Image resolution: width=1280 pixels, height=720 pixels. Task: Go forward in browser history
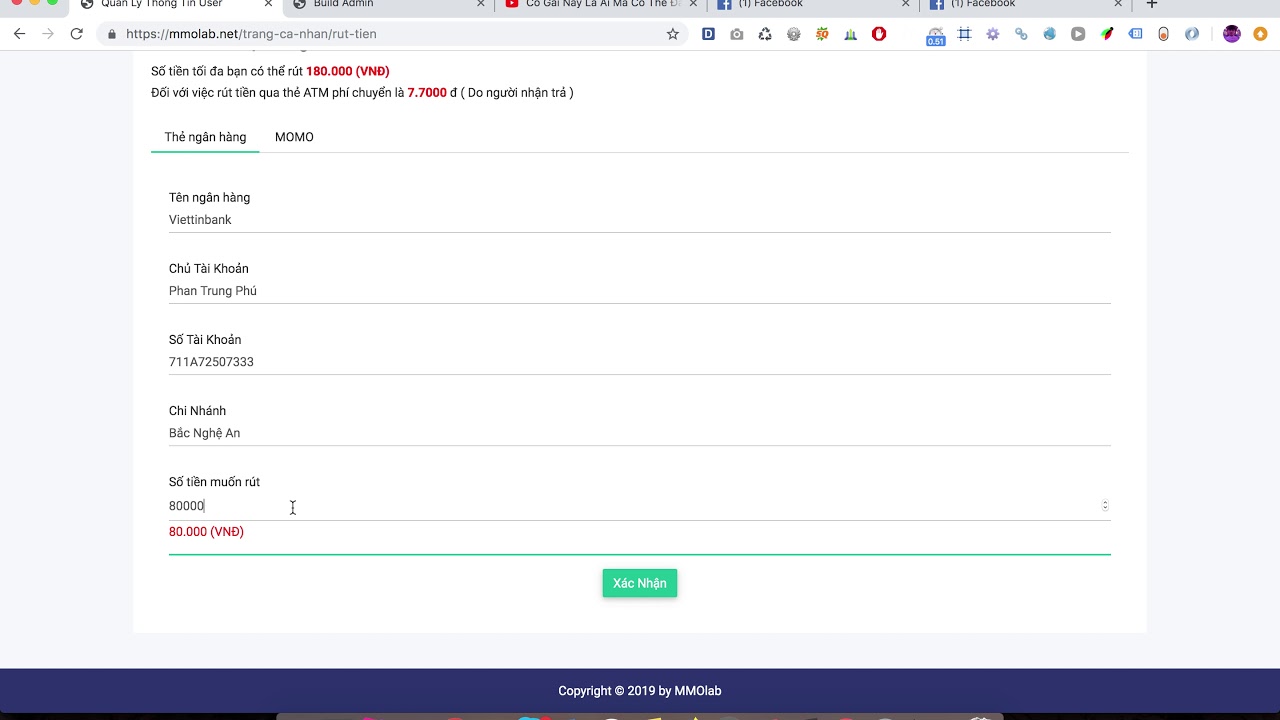tap(47, 34)
